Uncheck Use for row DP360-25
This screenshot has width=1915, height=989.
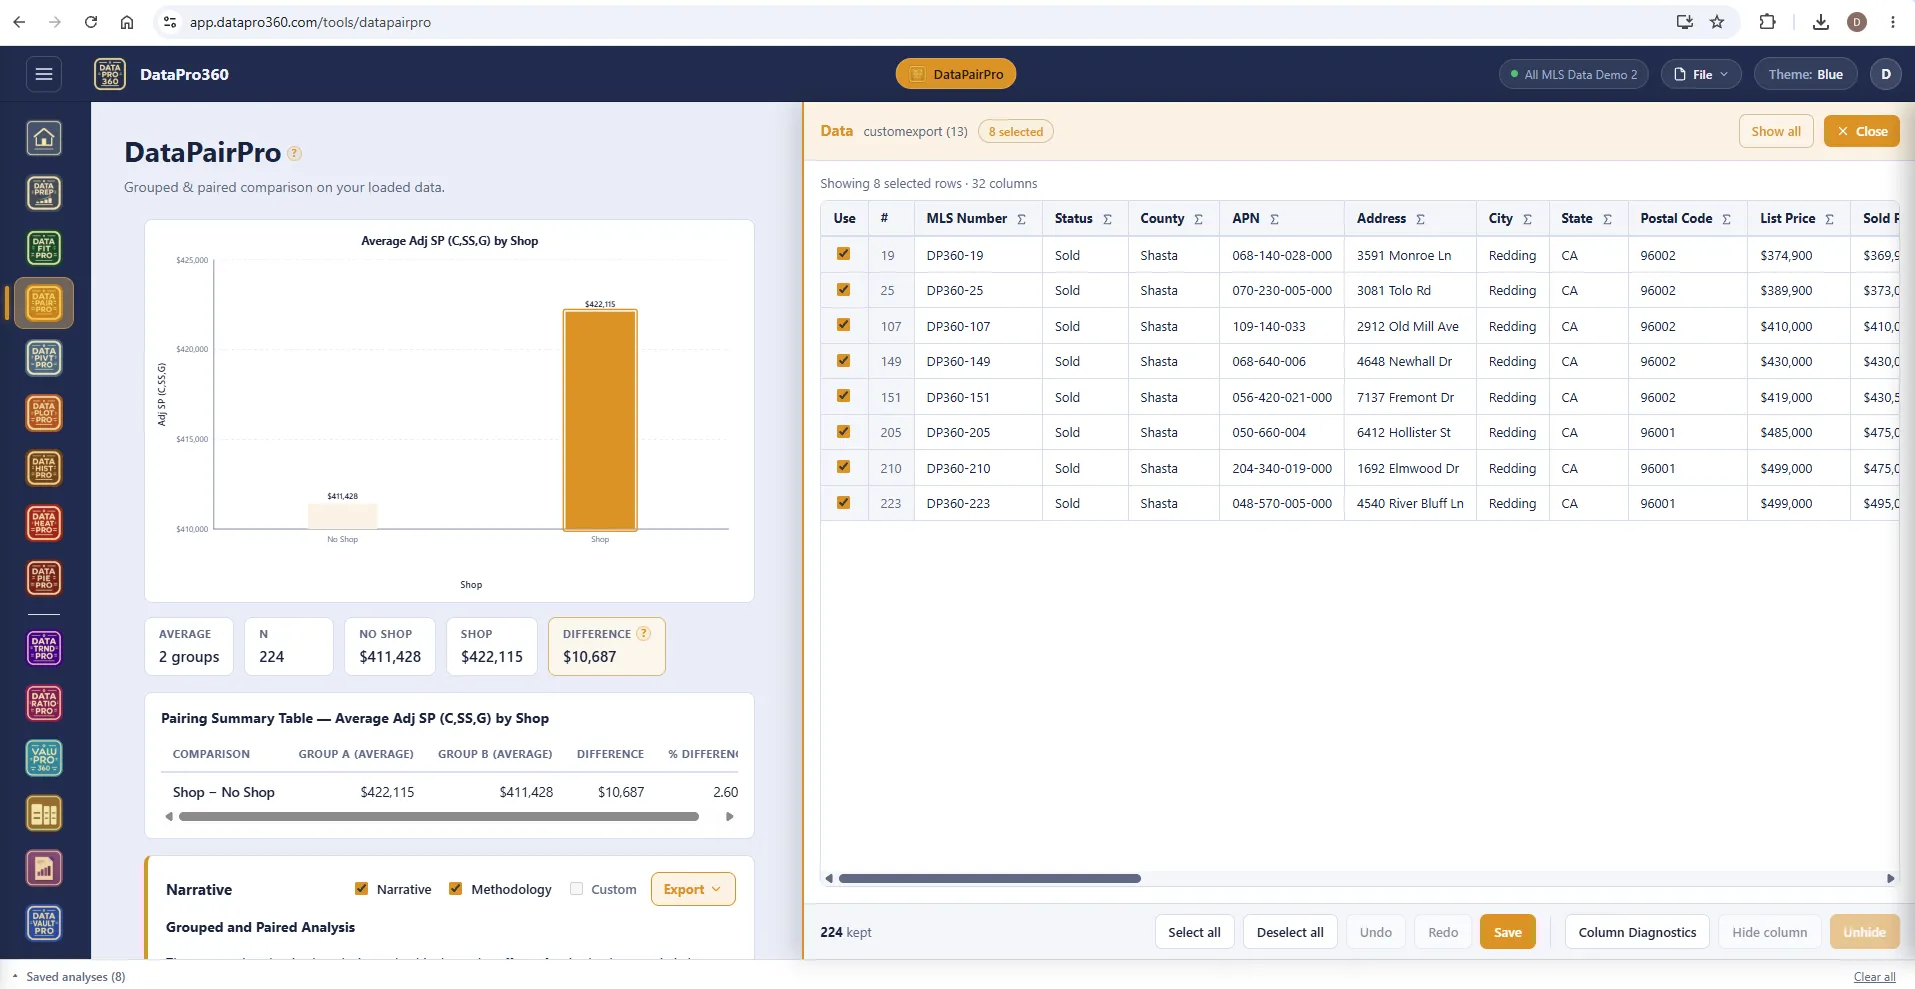(843, 290)
